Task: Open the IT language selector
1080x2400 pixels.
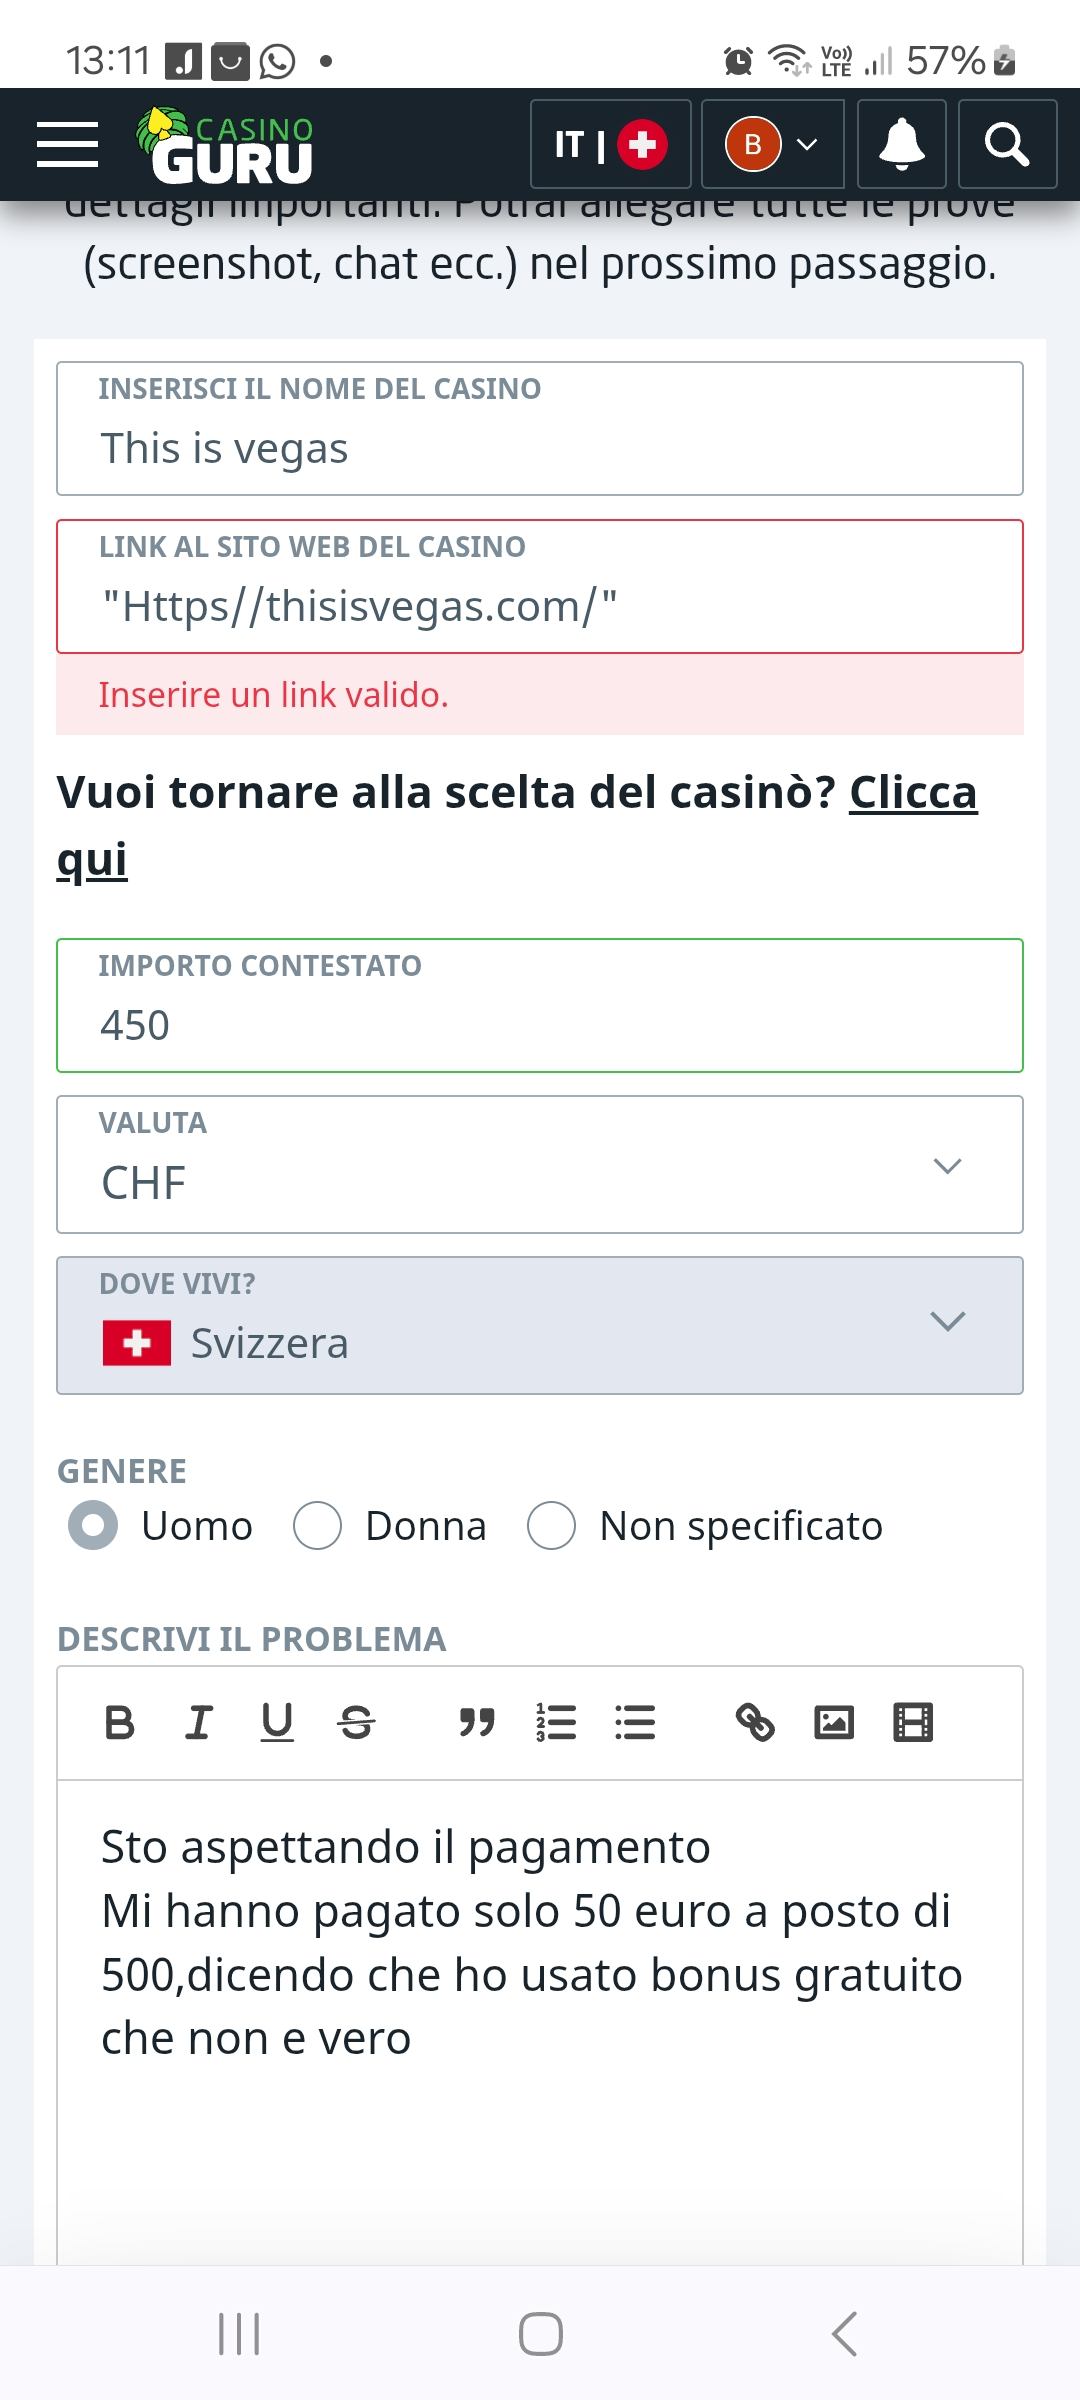Action: point(610,145)
